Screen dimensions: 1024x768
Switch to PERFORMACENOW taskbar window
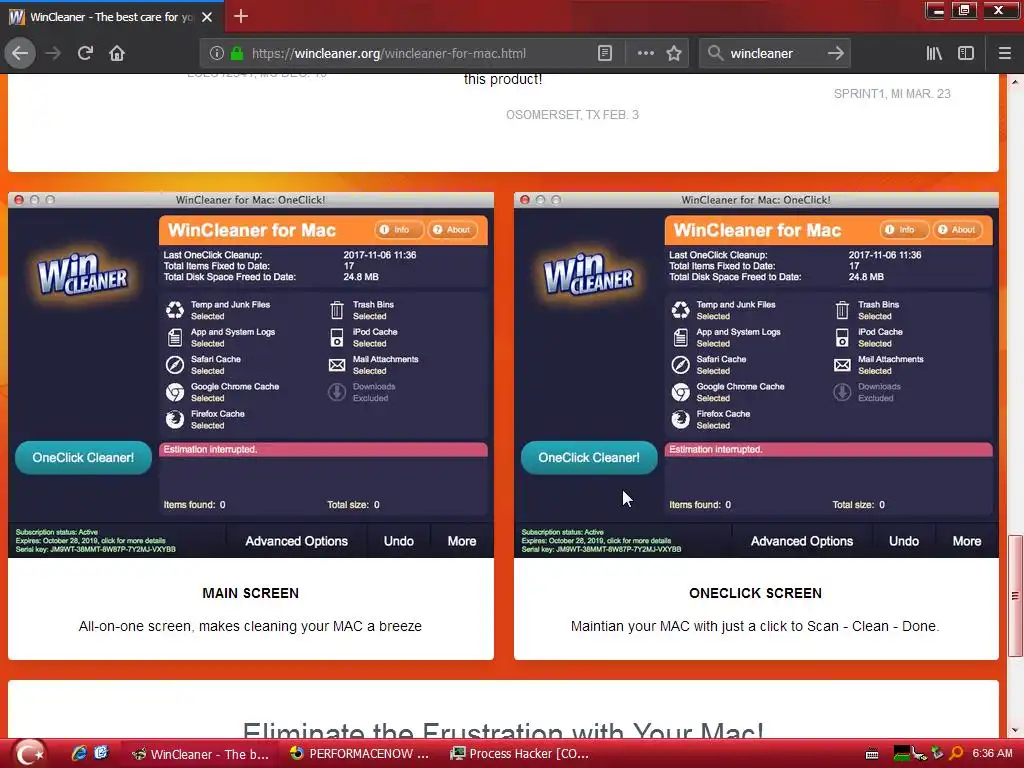pos(359,754)
